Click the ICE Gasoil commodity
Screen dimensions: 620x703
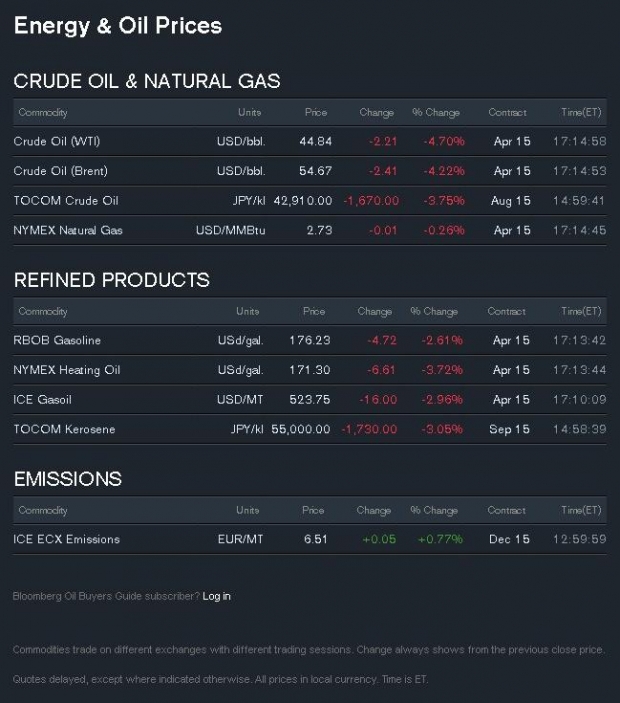[x=42, y=400]
